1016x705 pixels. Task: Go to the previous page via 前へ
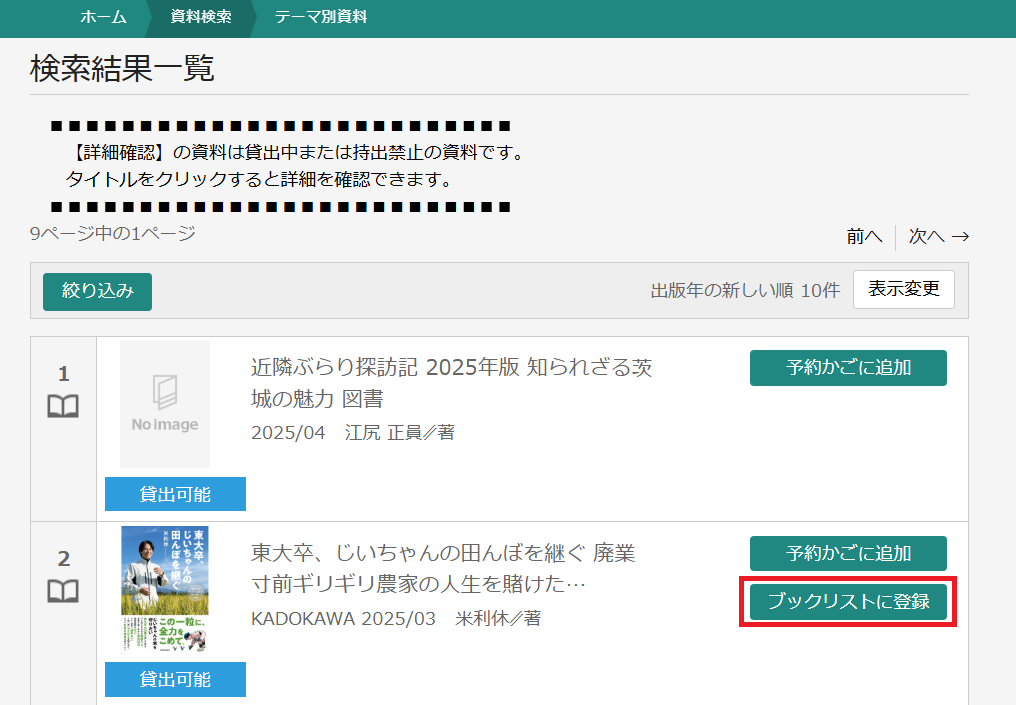[864, 237]
